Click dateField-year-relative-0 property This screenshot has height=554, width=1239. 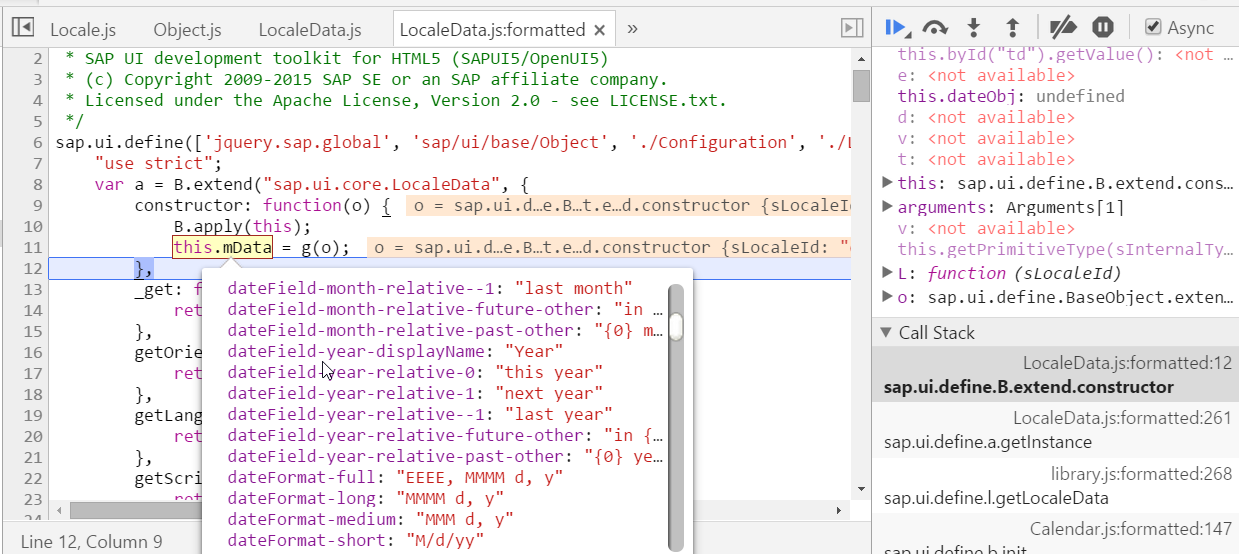pyautogui.click(x=416, y=372)
